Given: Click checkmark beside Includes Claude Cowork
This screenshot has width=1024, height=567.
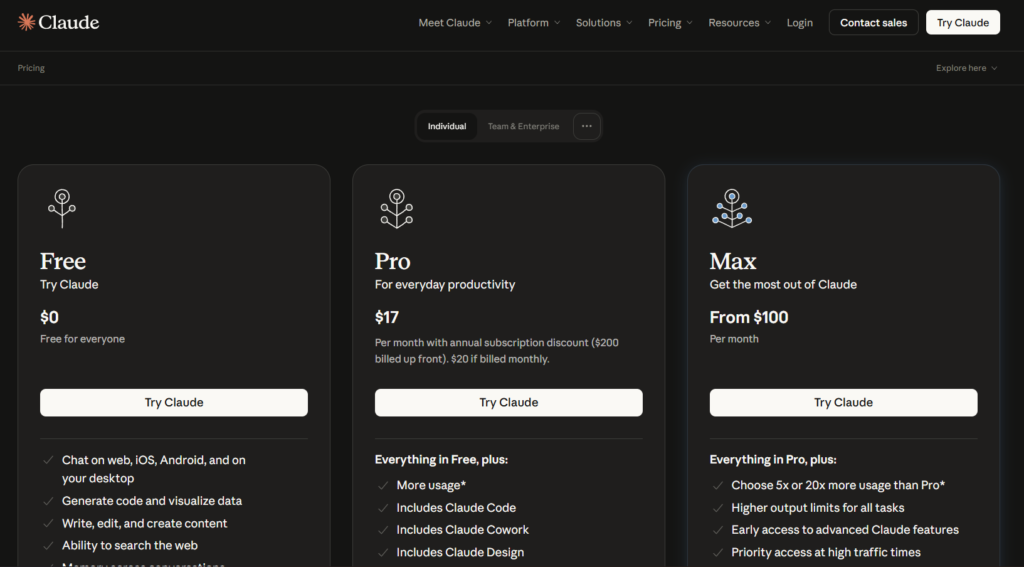Looking at the screenshot, I should [x=383, y=530].
